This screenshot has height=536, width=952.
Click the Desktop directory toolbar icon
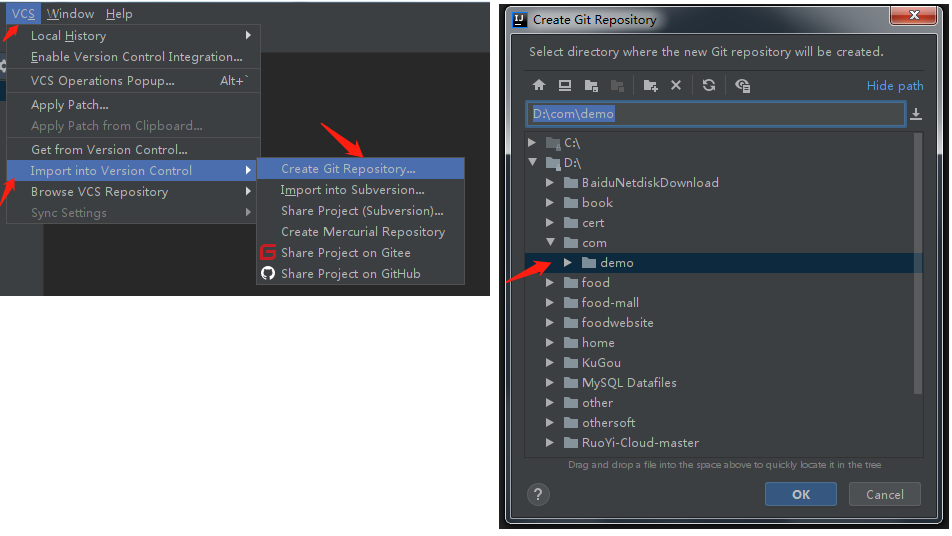(565, 85)
